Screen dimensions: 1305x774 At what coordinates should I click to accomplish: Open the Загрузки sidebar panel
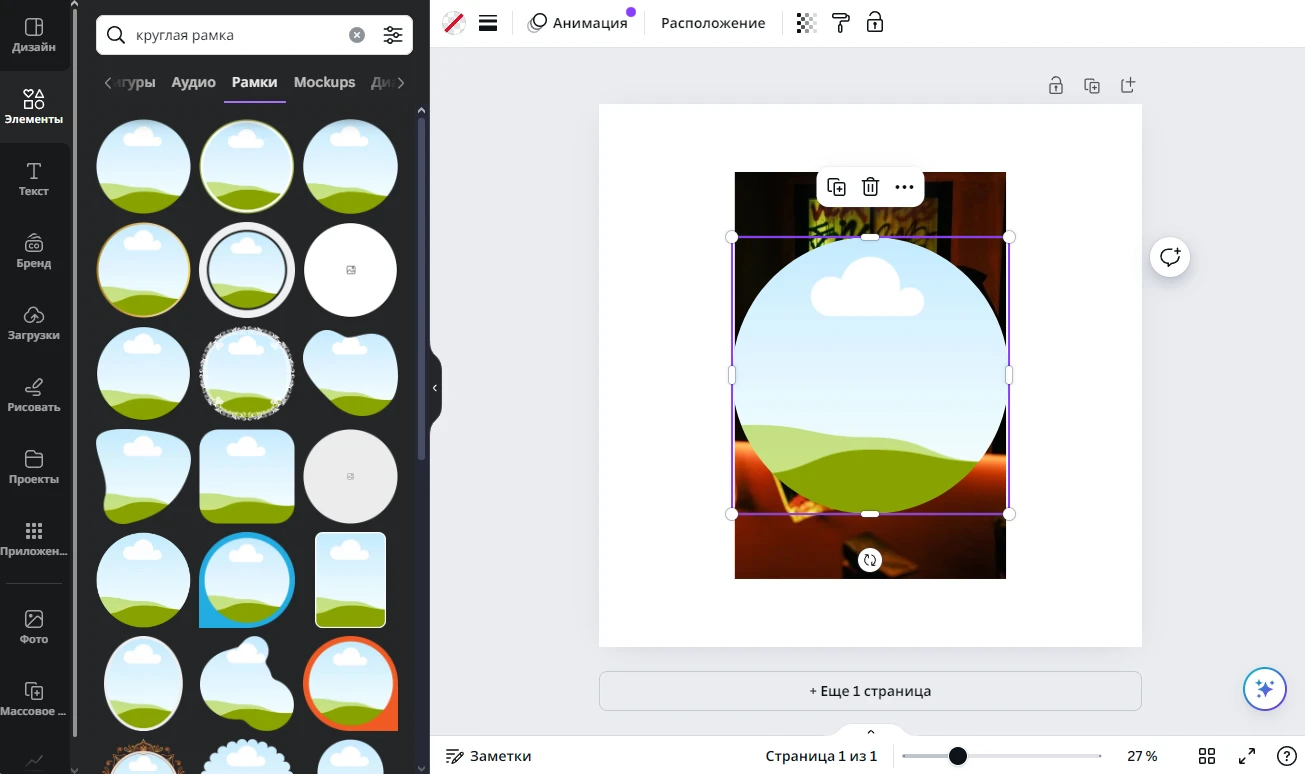(34, 323)
